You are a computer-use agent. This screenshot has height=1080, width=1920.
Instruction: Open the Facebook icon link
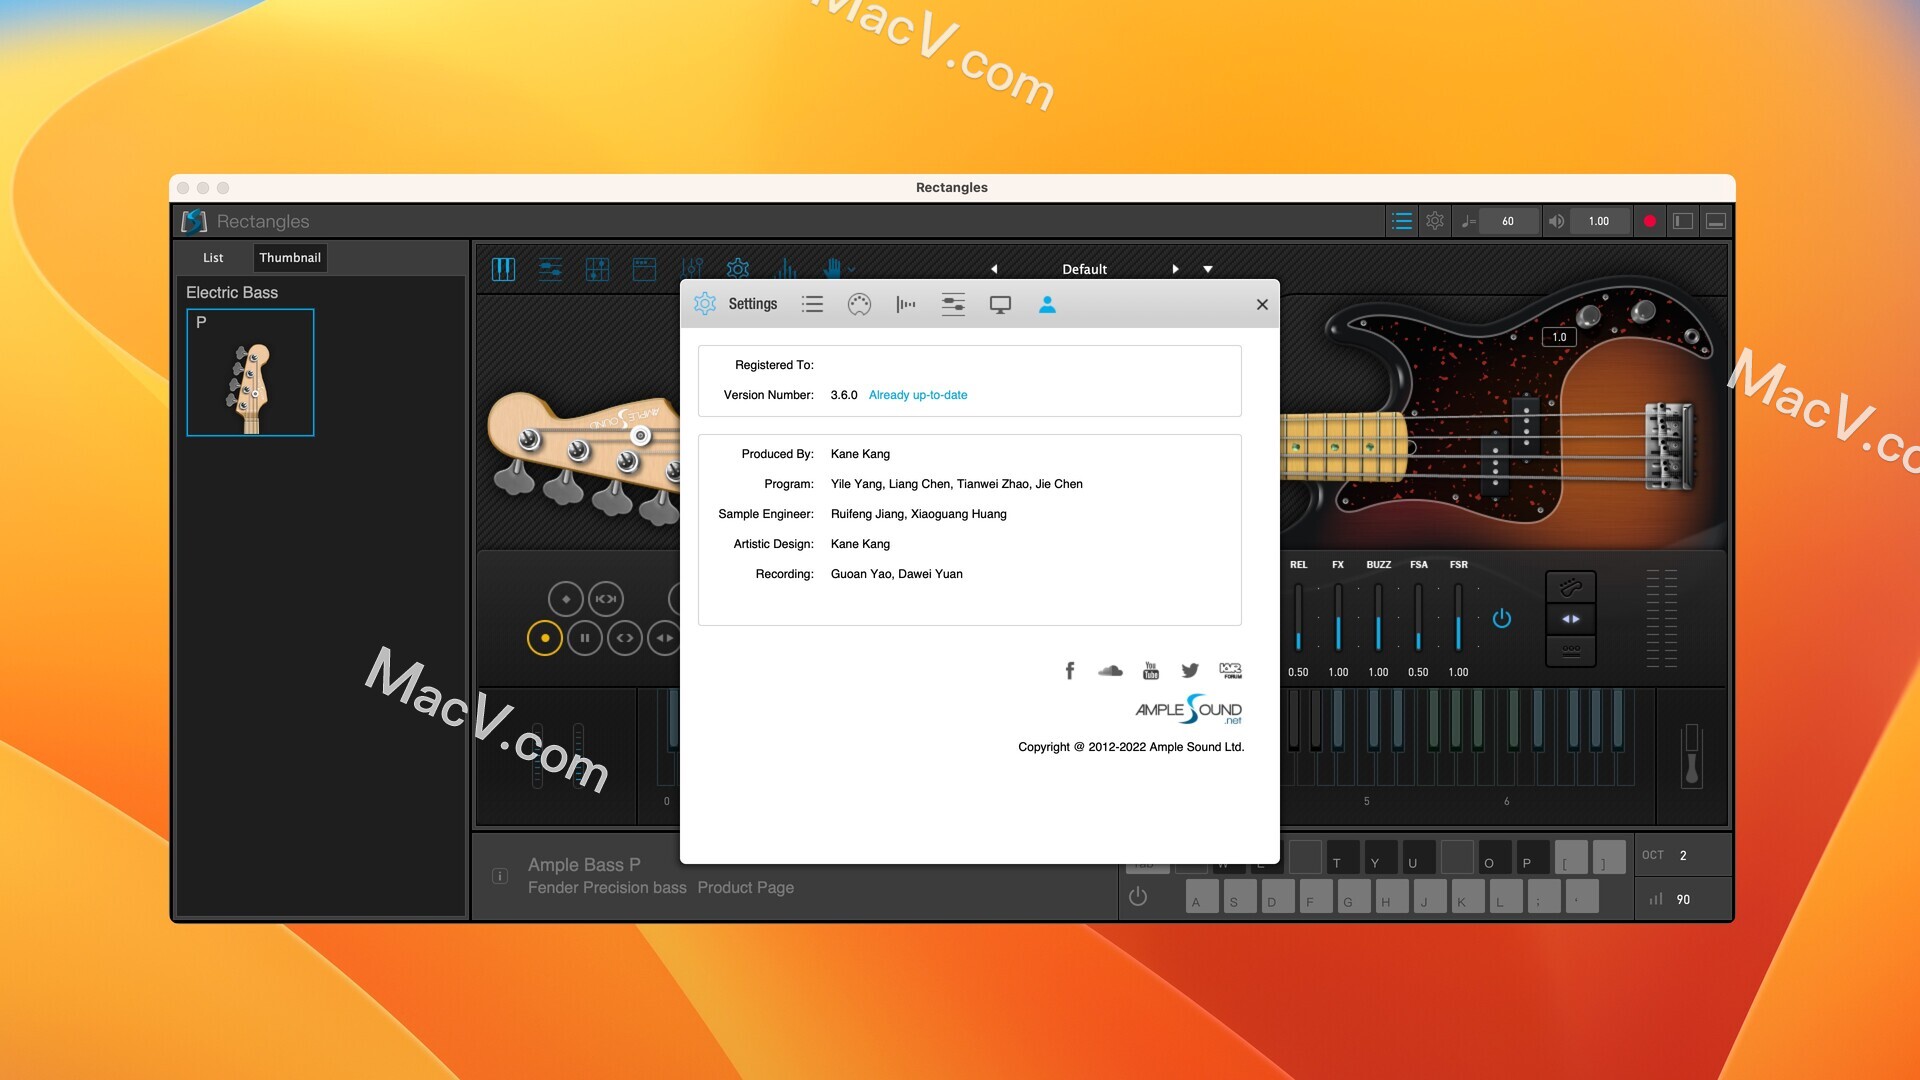click(x=1070, y=670)
